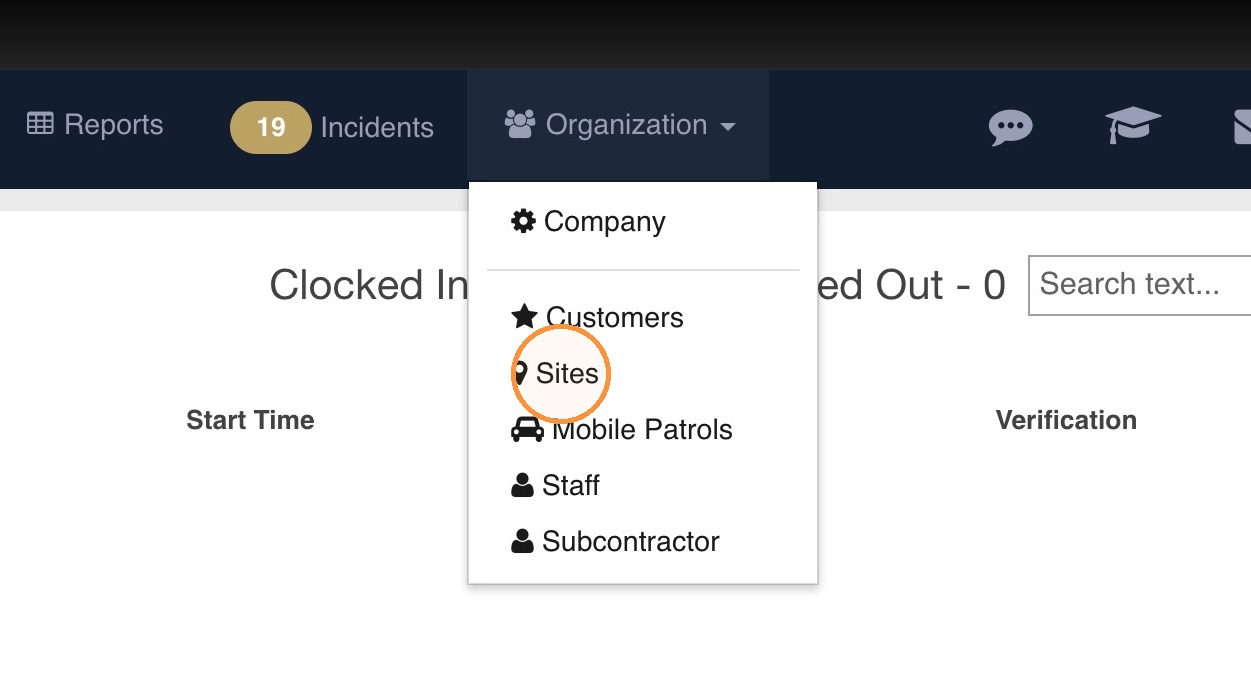
Task: Click the graduation cap training icon
Action: point(1133,126)
